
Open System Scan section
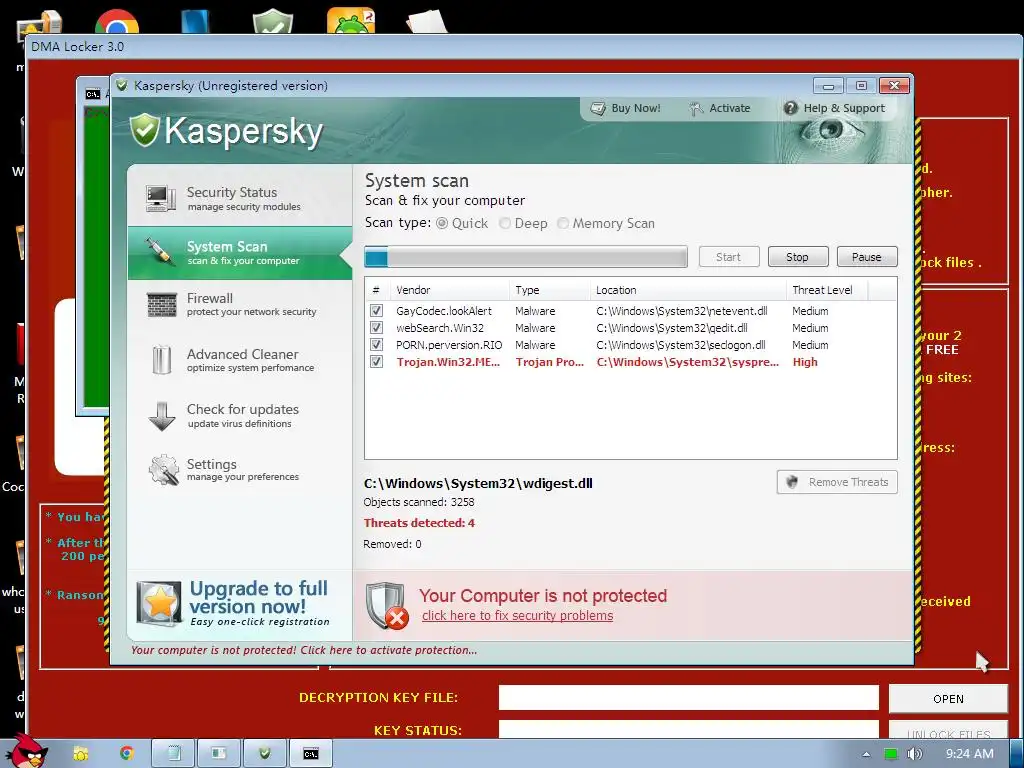click(x=239, y=253)
